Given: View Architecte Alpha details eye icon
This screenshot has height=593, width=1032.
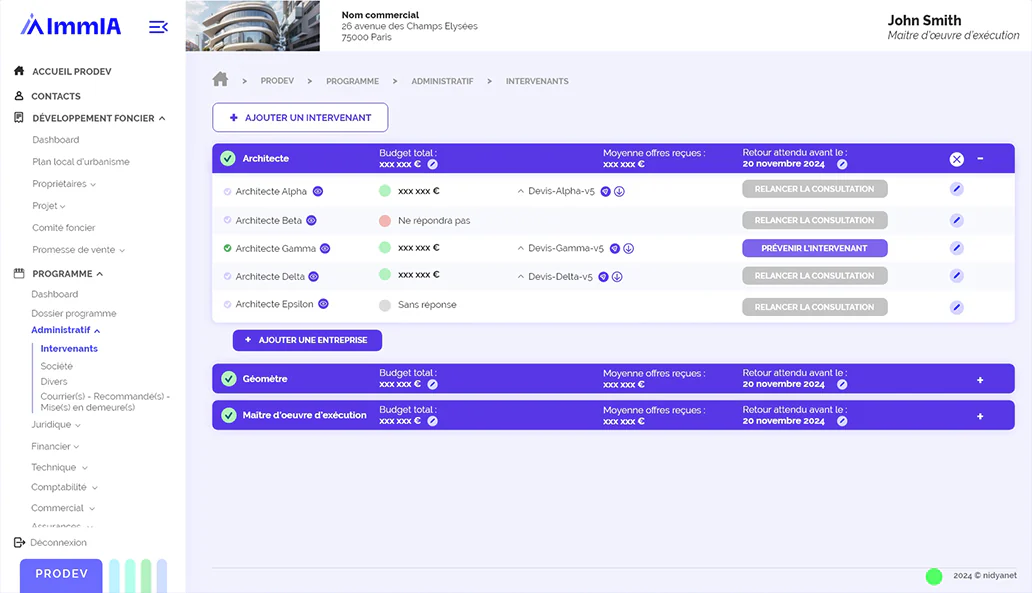Looking at the screenshot, I should point(318,192).
